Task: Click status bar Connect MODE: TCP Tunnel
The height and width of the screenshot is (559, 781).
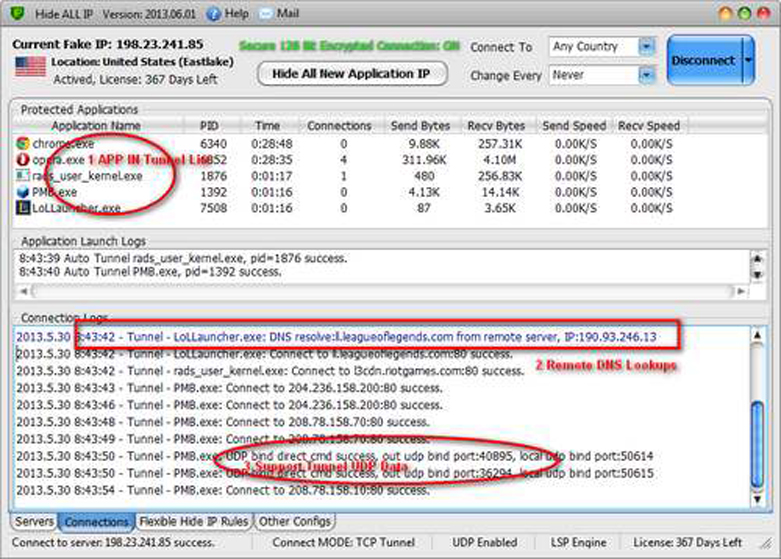Action: (x=343, y=543)
